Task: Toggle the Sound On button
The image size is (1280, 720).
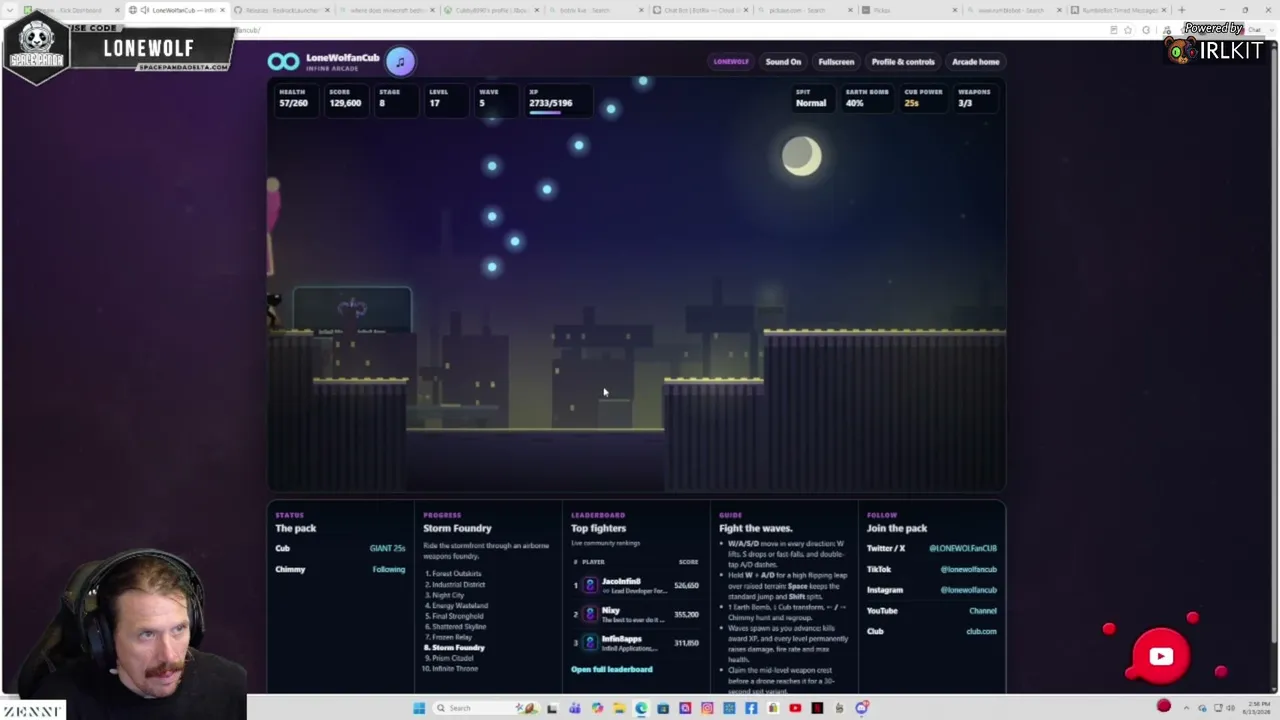Action: coord(783,62)
